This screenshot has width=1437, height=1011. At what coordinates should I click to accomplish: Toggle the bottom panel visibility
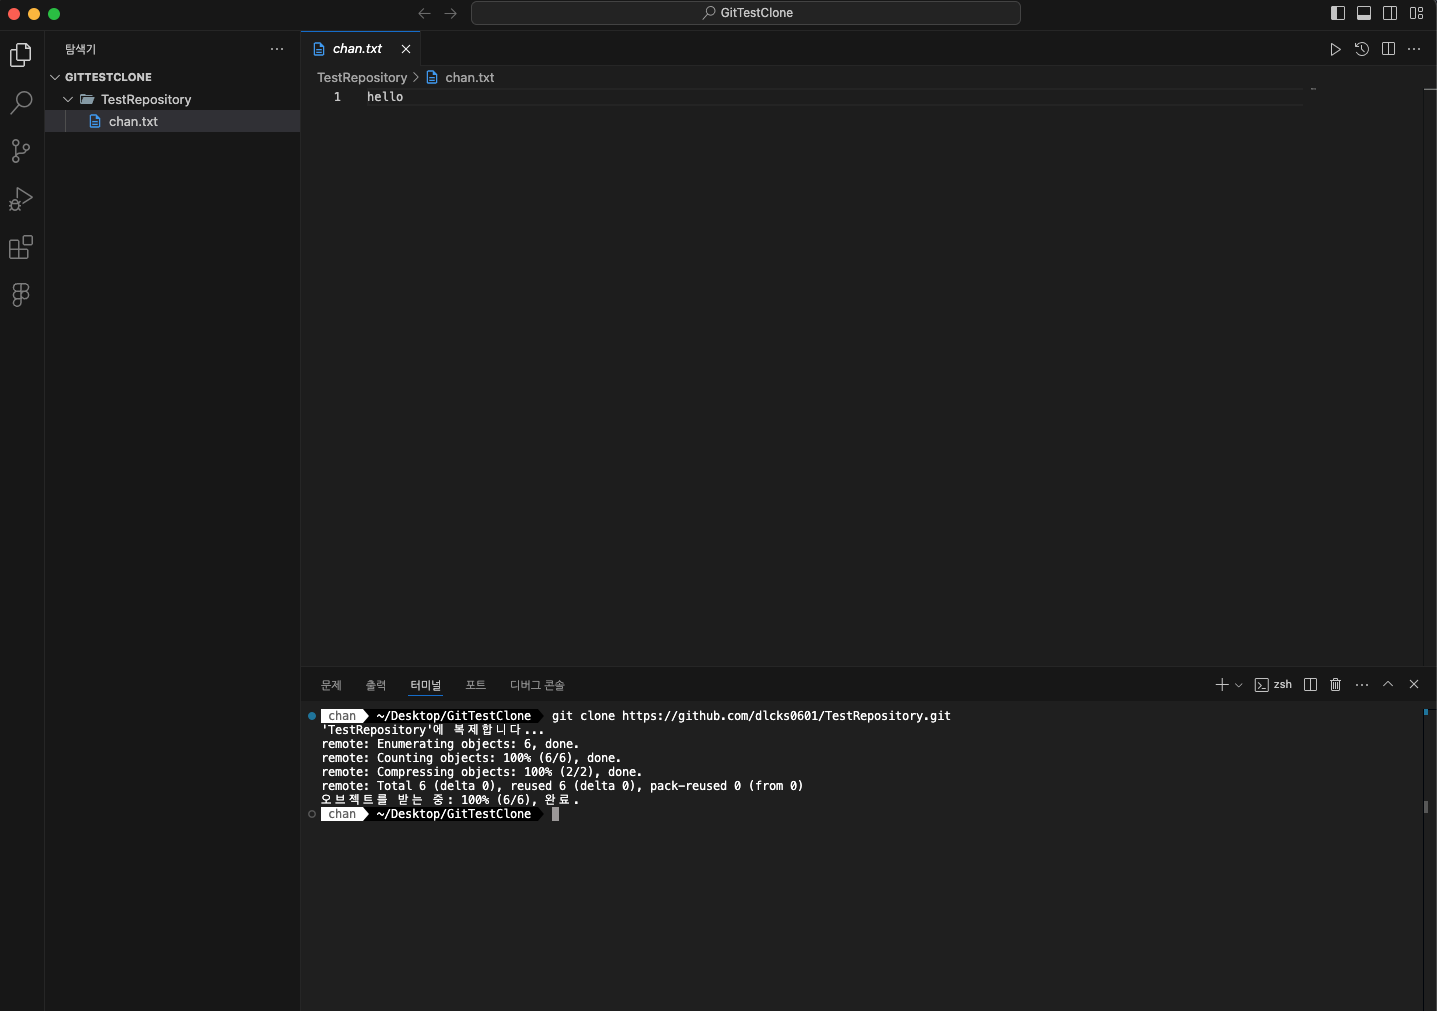[x=1364, y=13]
